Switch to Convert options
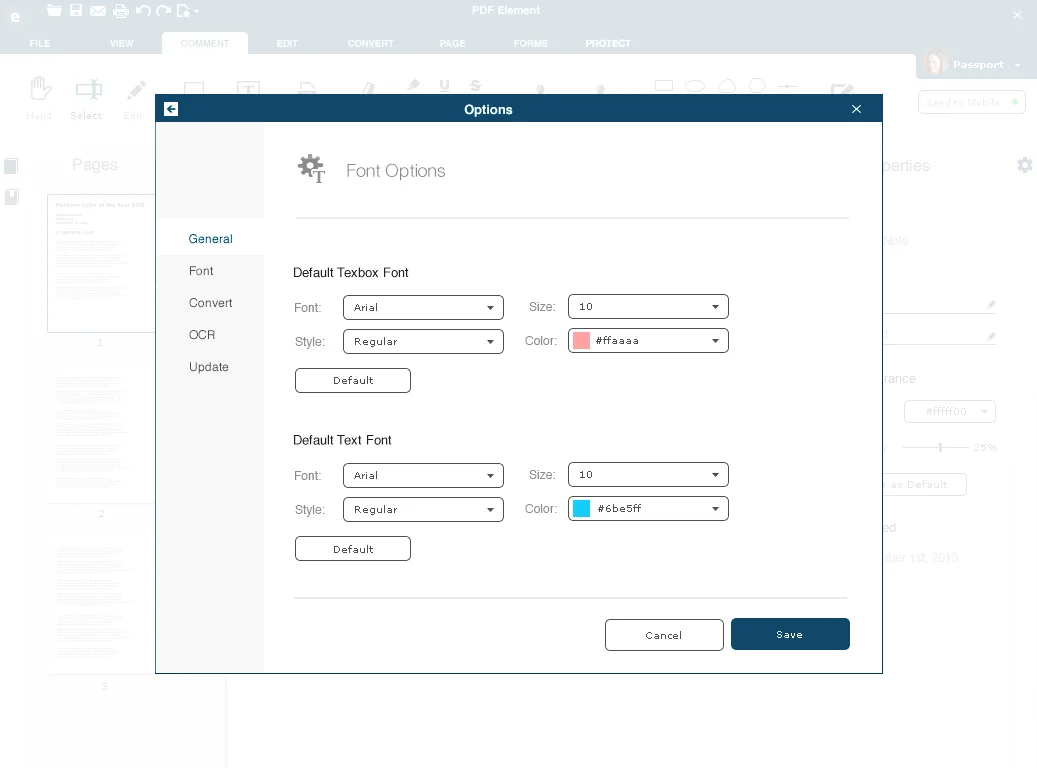Image resolution: width=1037 pixels, height=768 pixels. [x=210, y=303]
